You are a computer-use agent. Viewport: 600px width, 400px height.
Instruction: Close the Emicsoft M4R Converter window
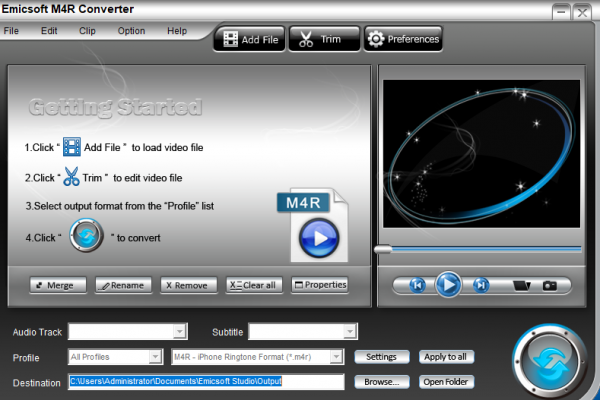coord(582,12)
